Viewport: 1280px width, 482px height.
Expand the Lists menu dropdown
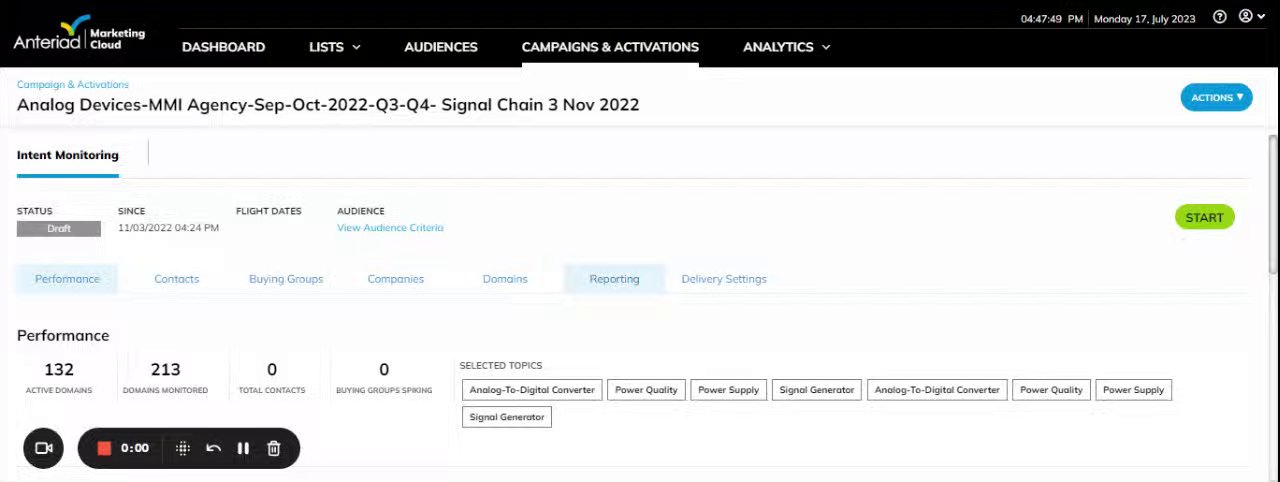coord(334,47)
